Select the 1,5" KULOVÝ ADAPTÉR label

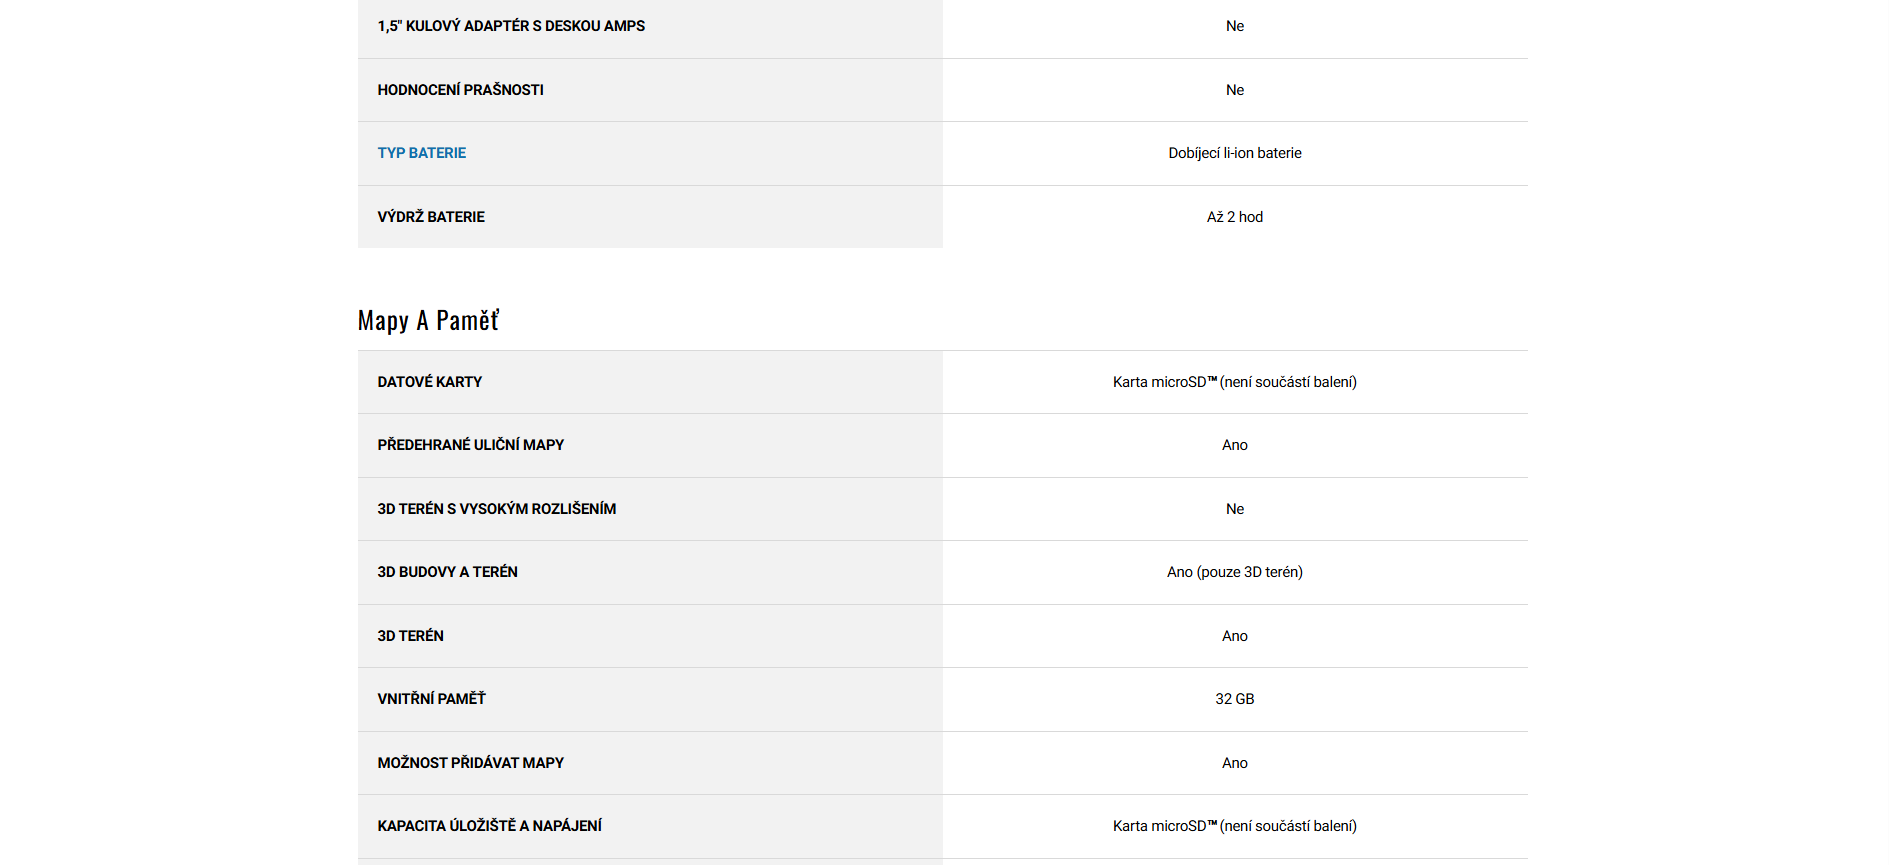coord(510,26)
